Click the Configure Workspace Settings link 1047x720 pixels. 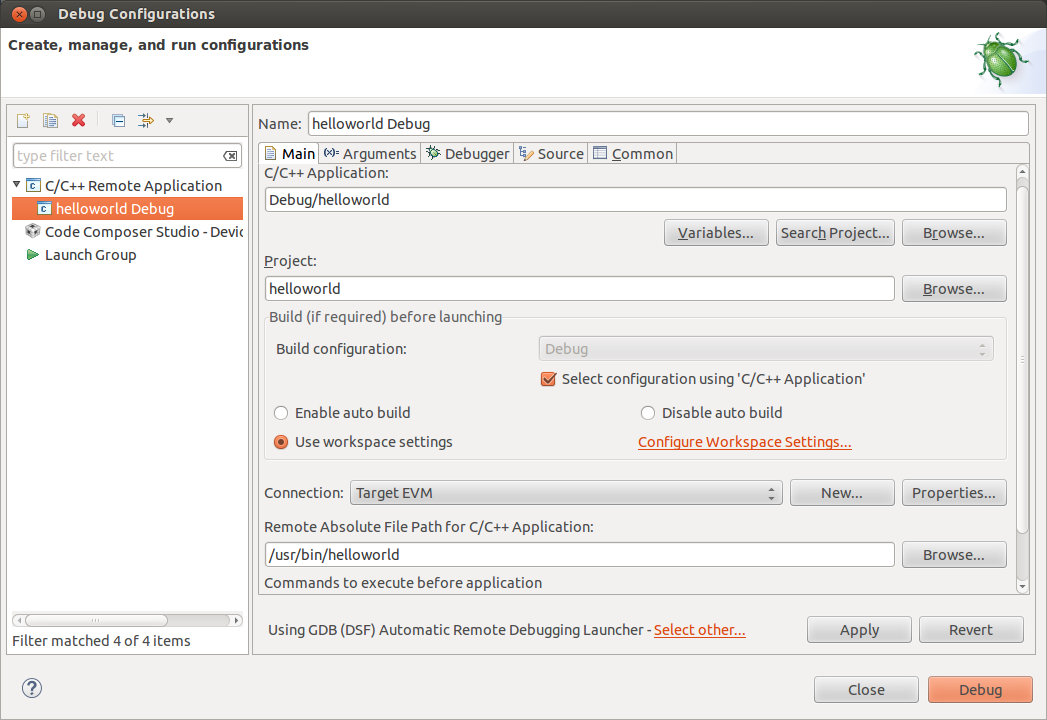[744, 441]
